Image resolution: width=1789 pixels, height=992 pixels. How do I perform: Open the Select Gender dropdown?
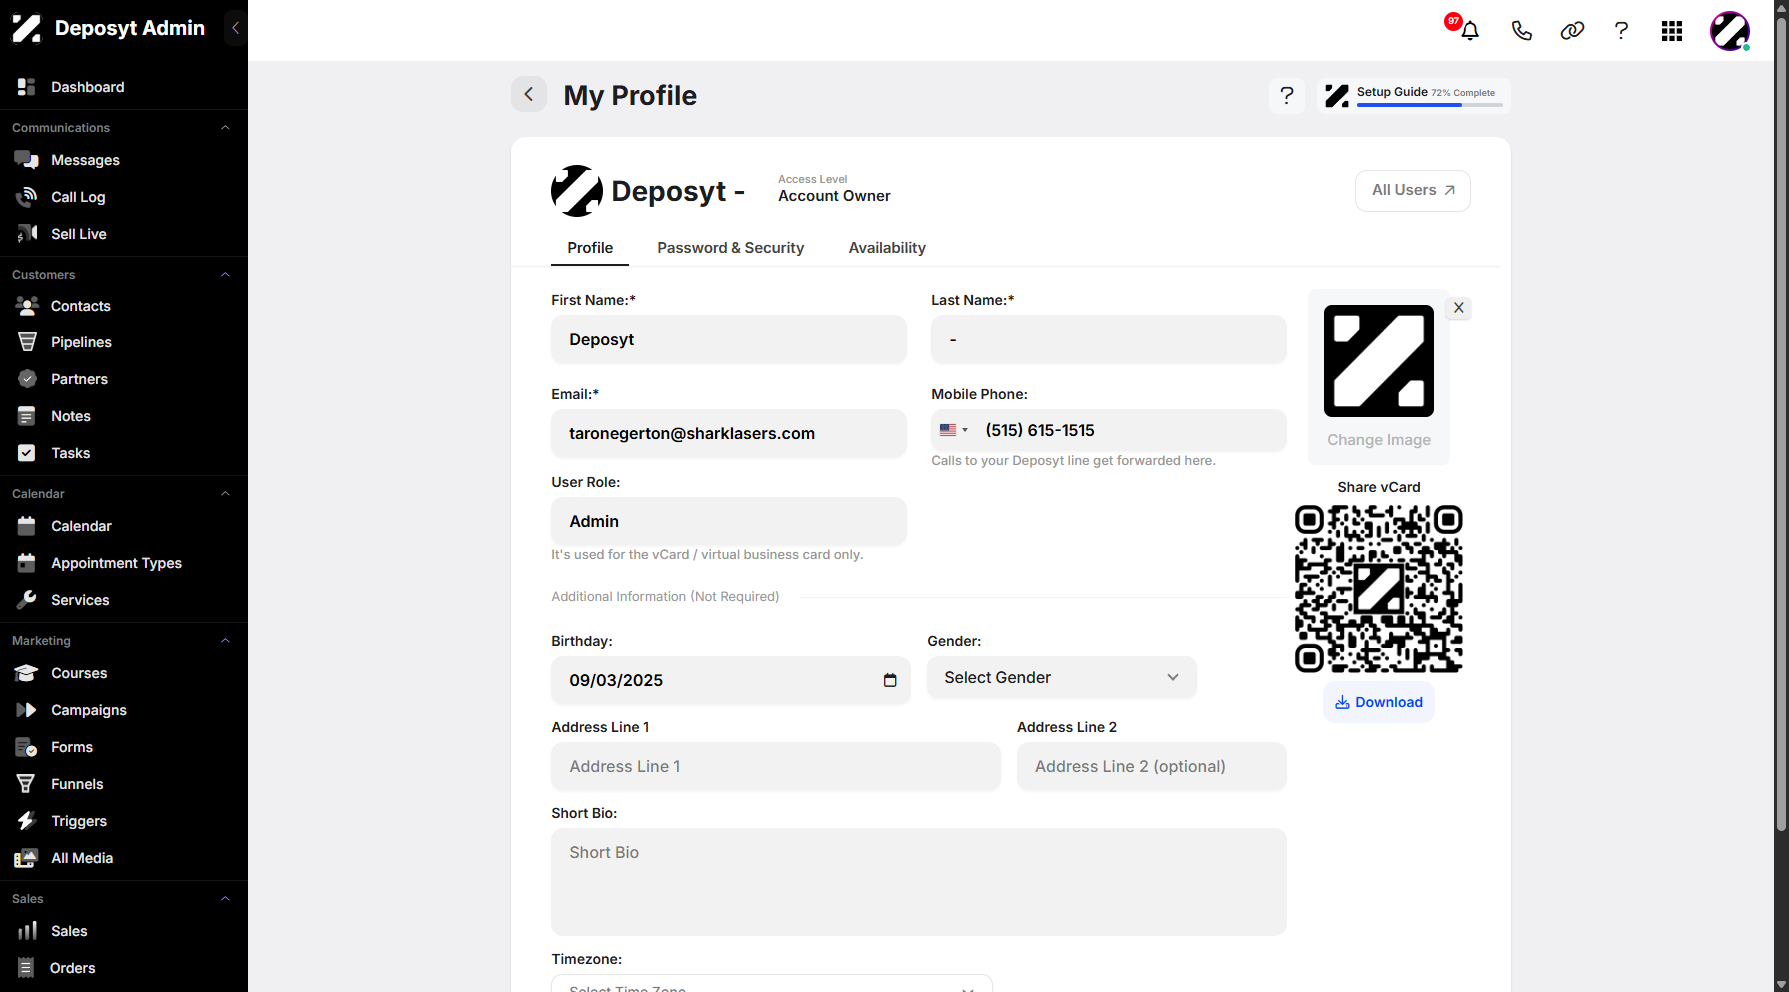tap(1062, 678)
